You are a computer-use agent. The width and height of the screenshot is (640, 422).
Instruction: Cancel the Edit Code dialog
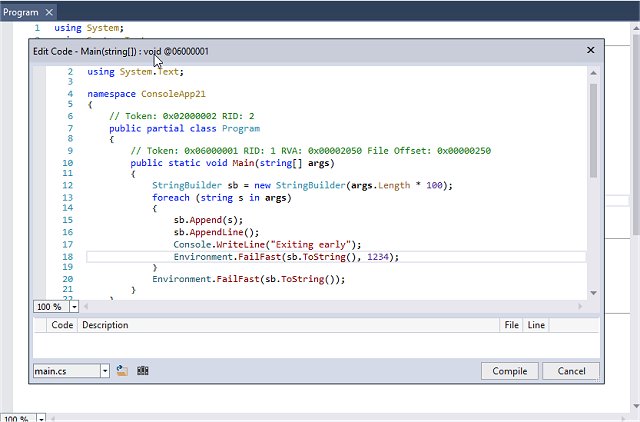coord(571,371)
